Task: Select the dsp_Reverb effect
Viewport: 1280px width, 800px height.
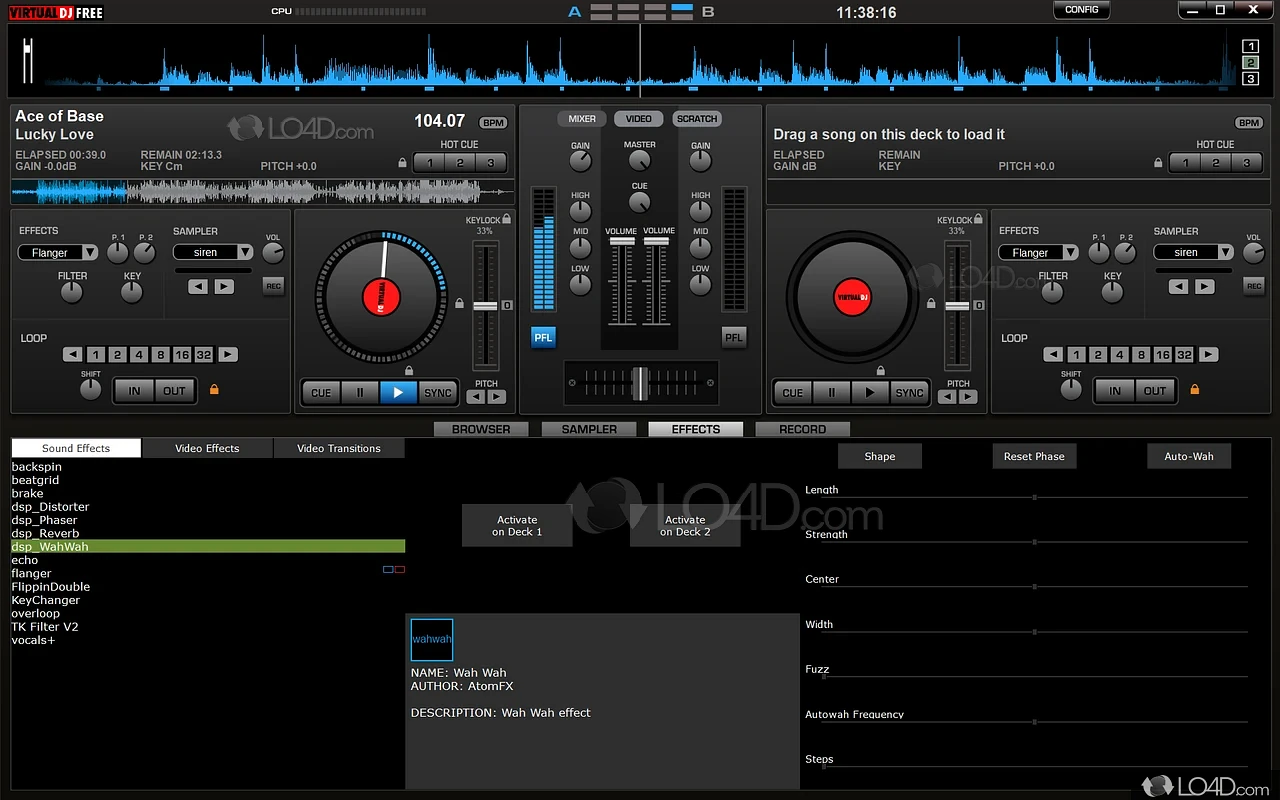Action: click(208, 533)
